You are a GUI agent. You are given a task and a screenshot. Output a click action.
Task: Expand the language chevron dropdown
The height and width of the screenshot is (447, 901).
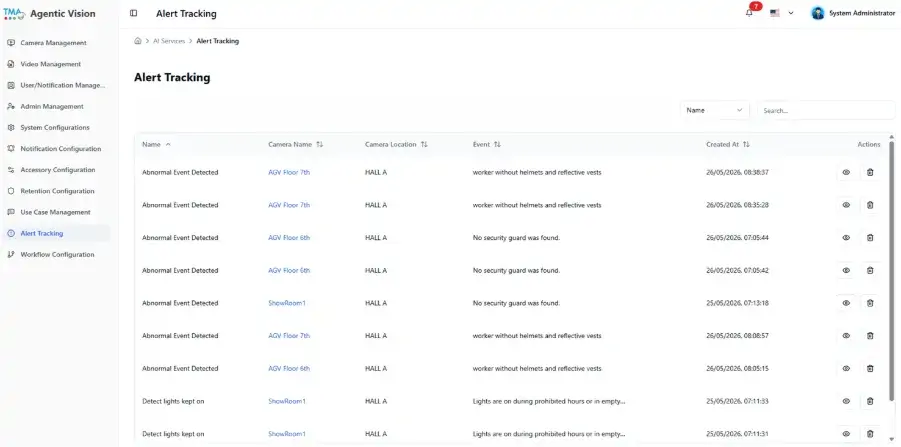coord(791,13)
